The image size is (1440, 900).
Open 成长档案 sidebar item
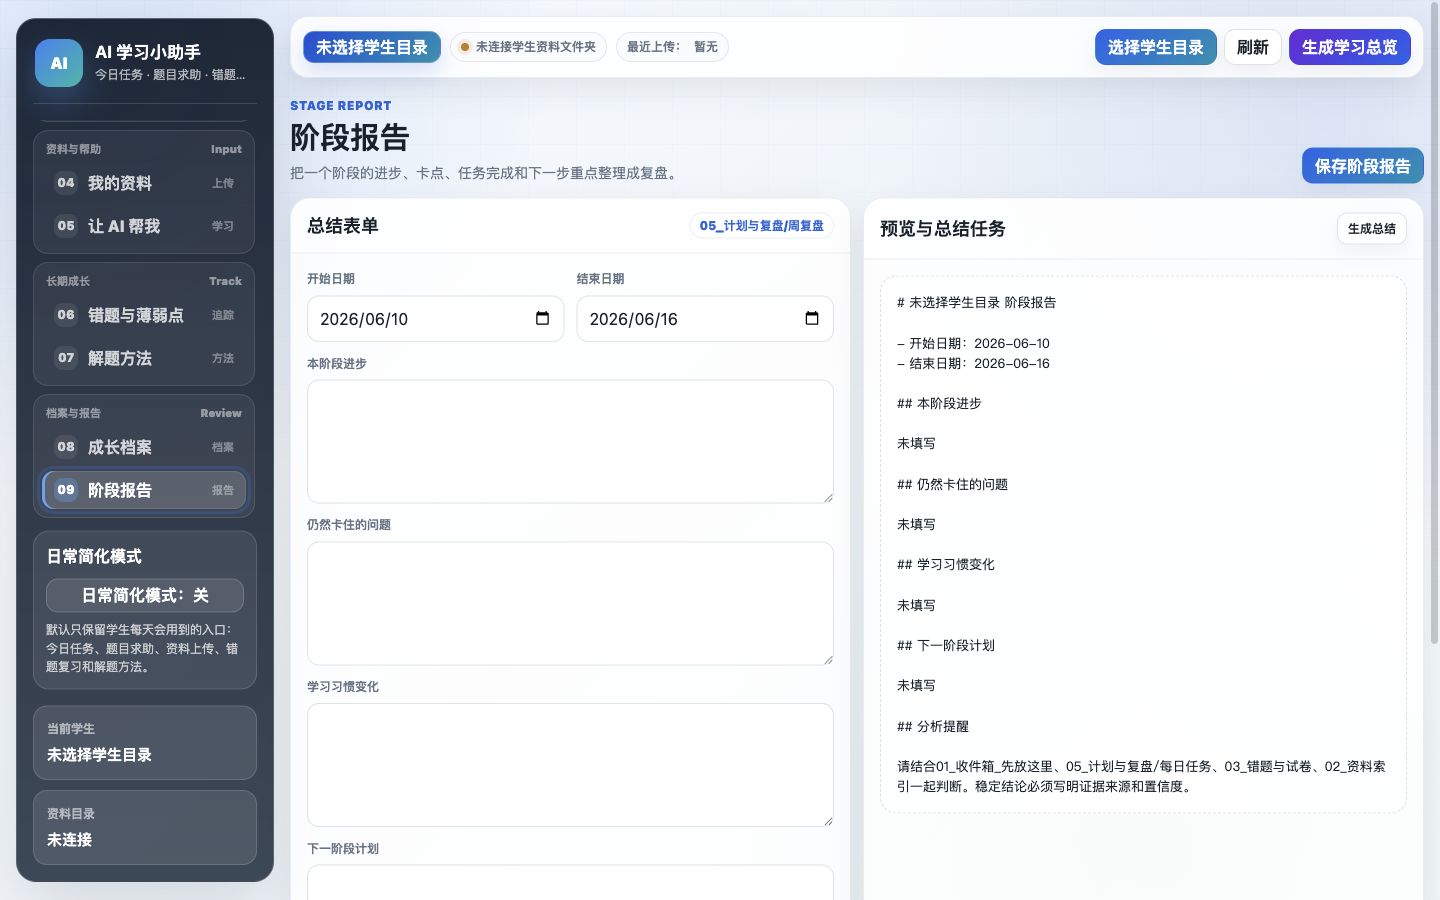click(145, 447)
